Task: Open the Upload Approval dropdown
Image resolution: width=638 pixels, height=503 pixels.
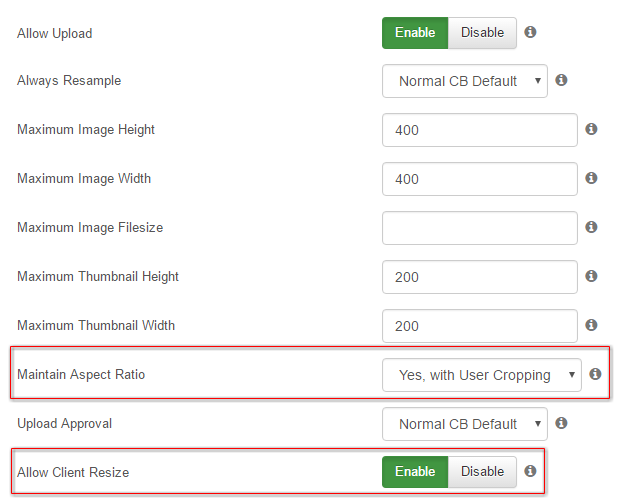Action: pyautogui.click(x=465, y=424)
